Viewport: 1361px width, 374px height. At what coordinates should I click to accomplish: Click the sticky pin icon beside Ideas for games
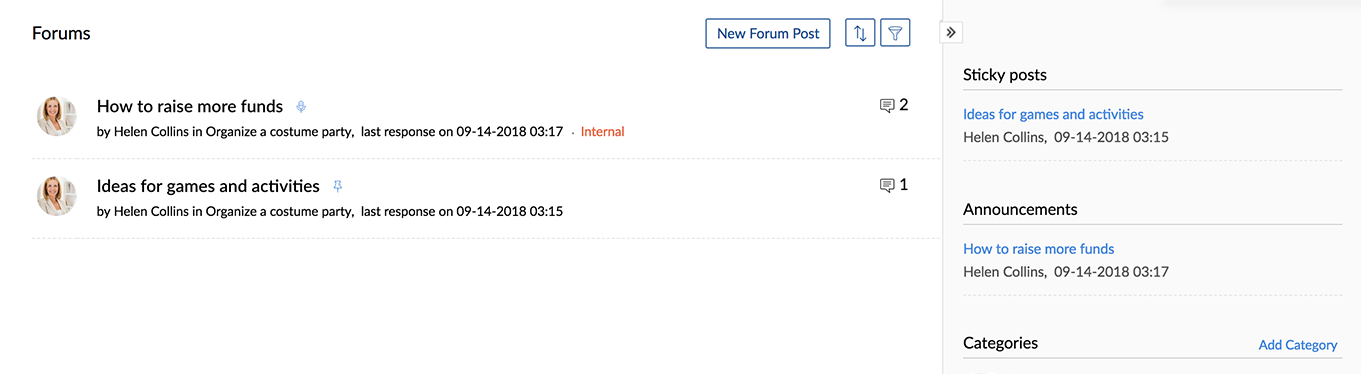337,186
